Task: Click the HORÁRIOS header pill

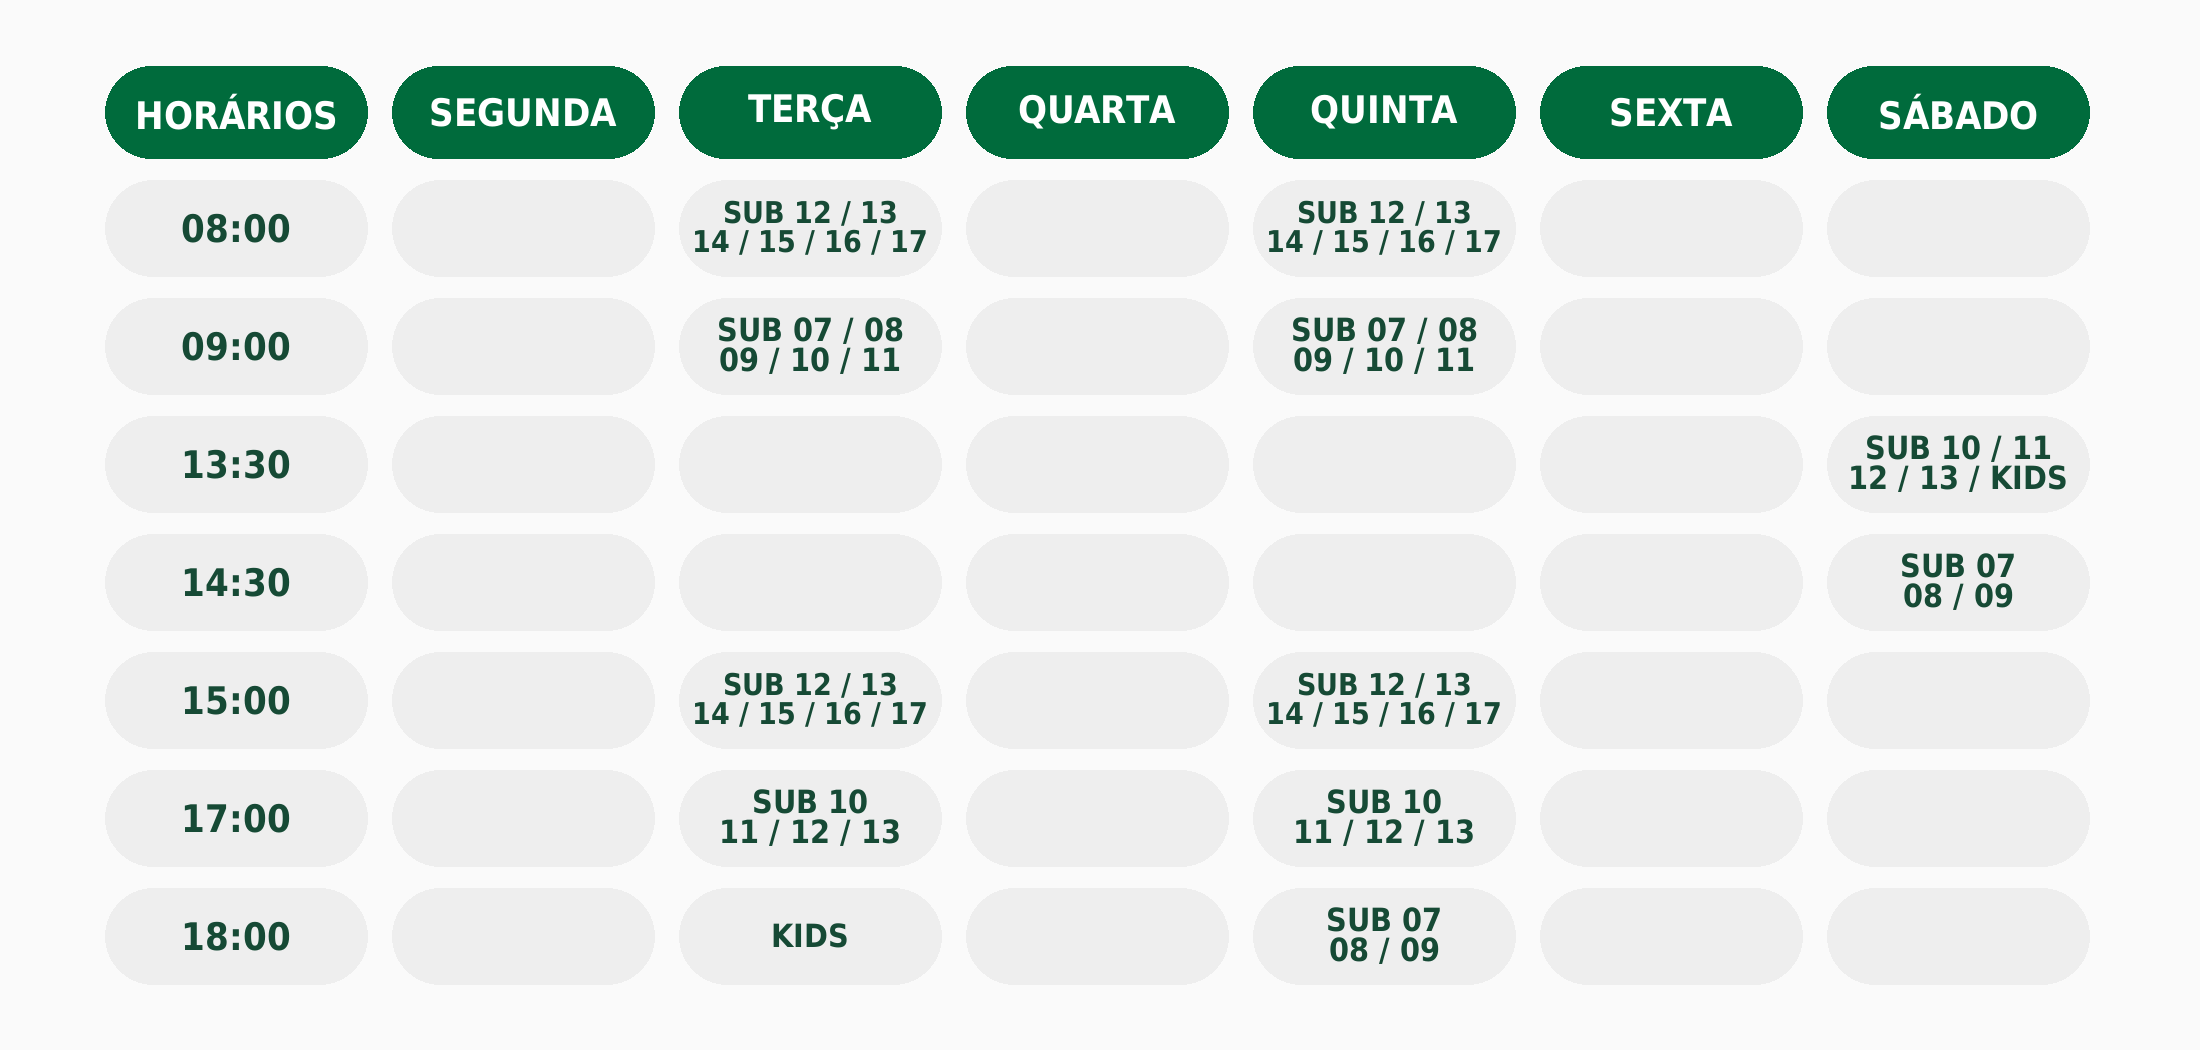Action: [x=236, y=113]
